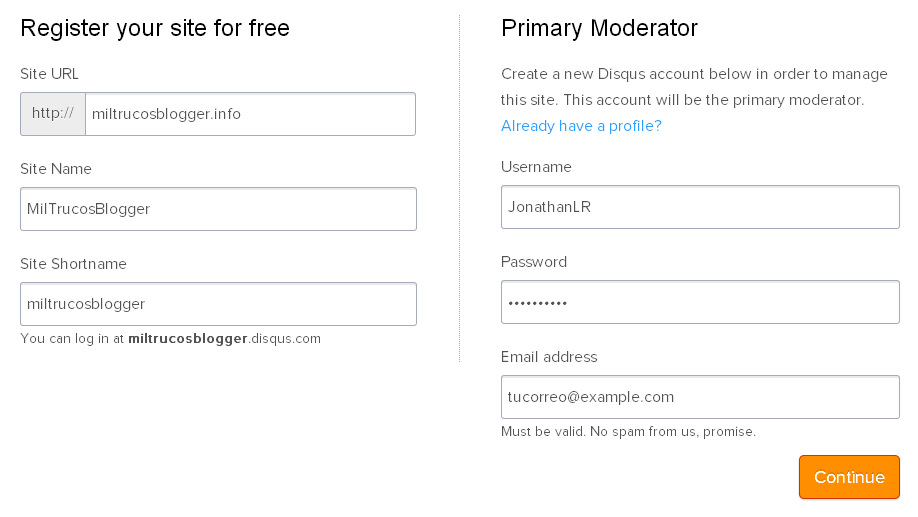This screenshot has width=918, height=517.
Task: Focus the Password field
Action: (x=700, y=302)
